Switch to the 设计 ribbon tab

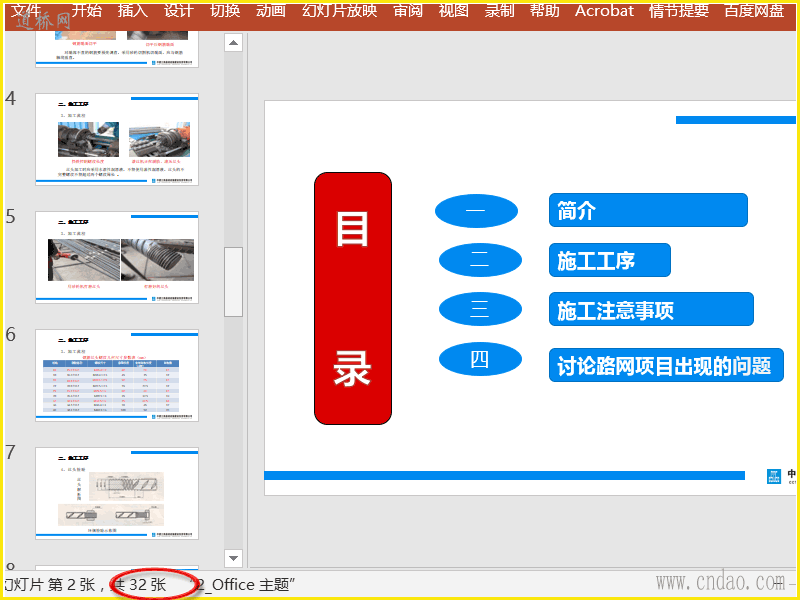[x=179, y=10]
